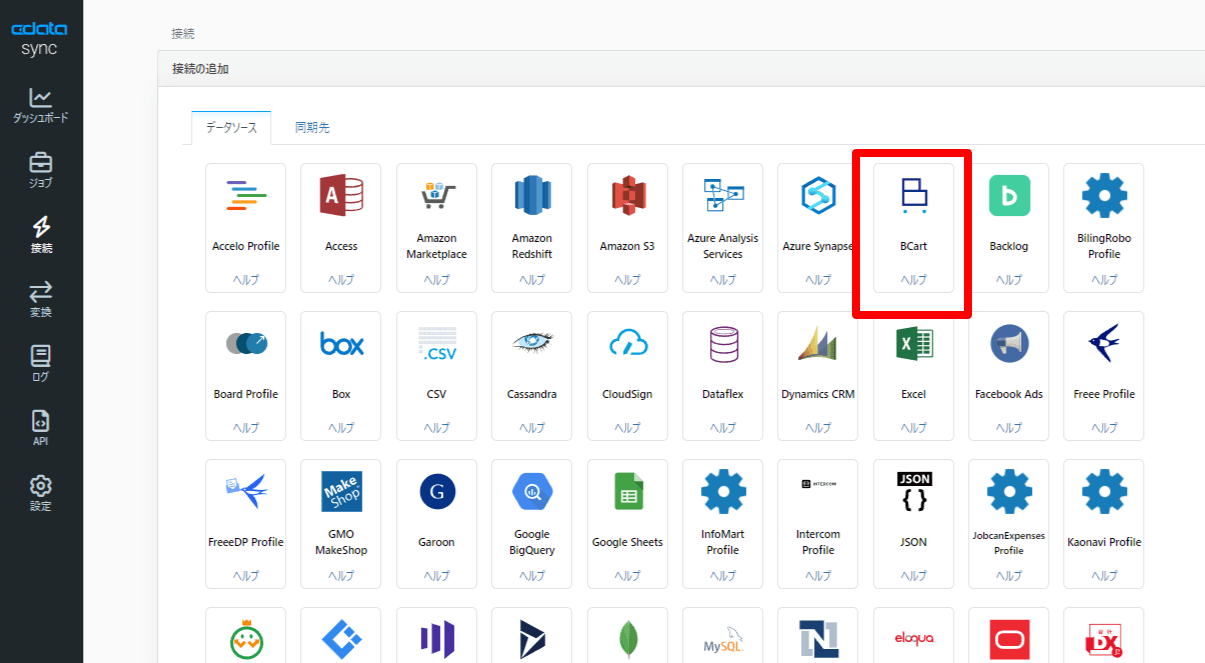Click the Google Sheets label text
1205x663 pixels.
pyautogui.click(x=627, y=542)
